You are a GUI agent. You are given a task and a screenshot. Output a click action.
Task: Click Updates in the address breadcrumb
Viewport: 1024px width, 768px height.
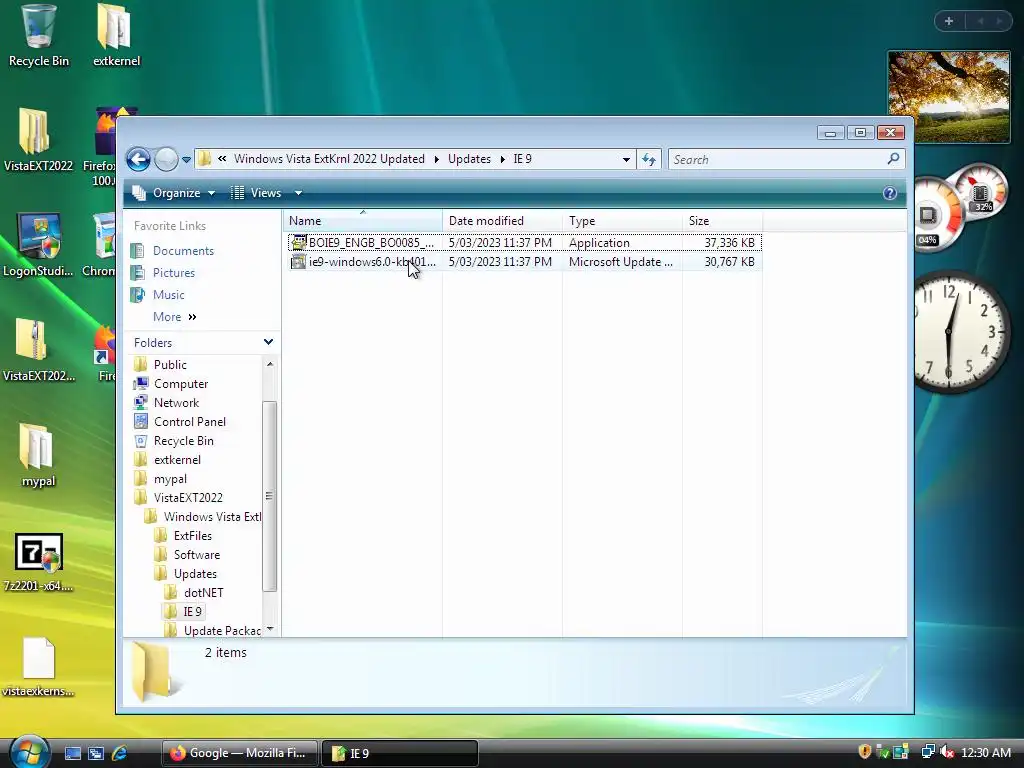pos(469,159)
